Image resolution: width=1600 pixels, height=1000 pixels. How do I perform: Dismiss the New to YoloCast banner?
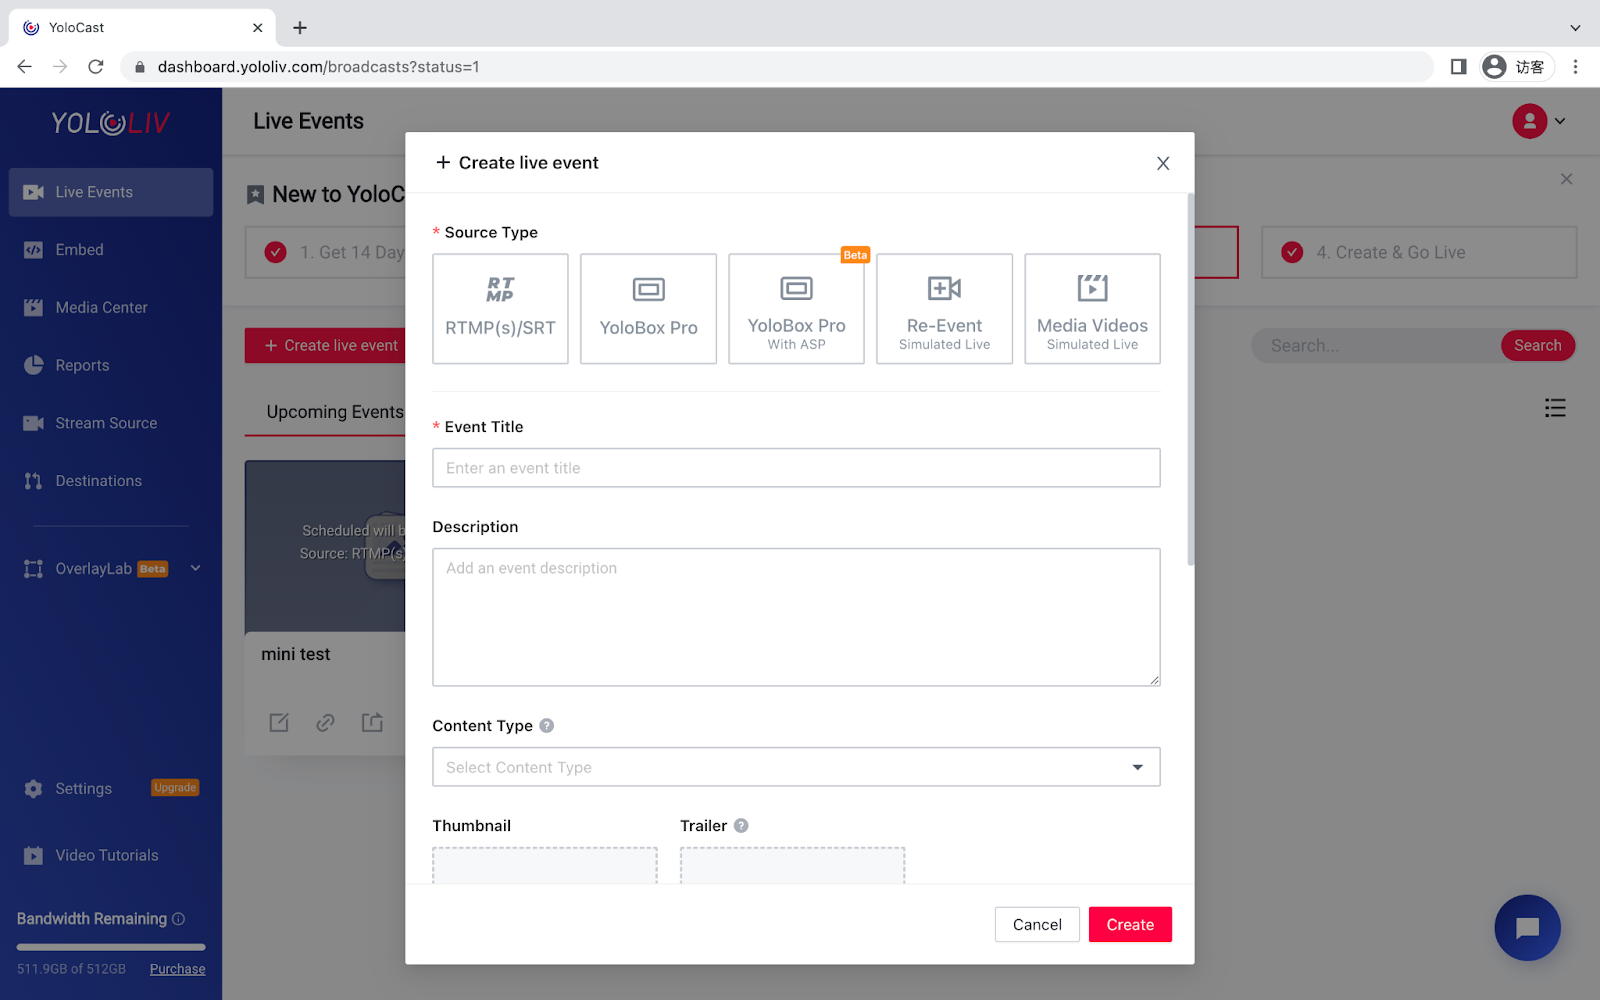click(x=1567, y=179)
